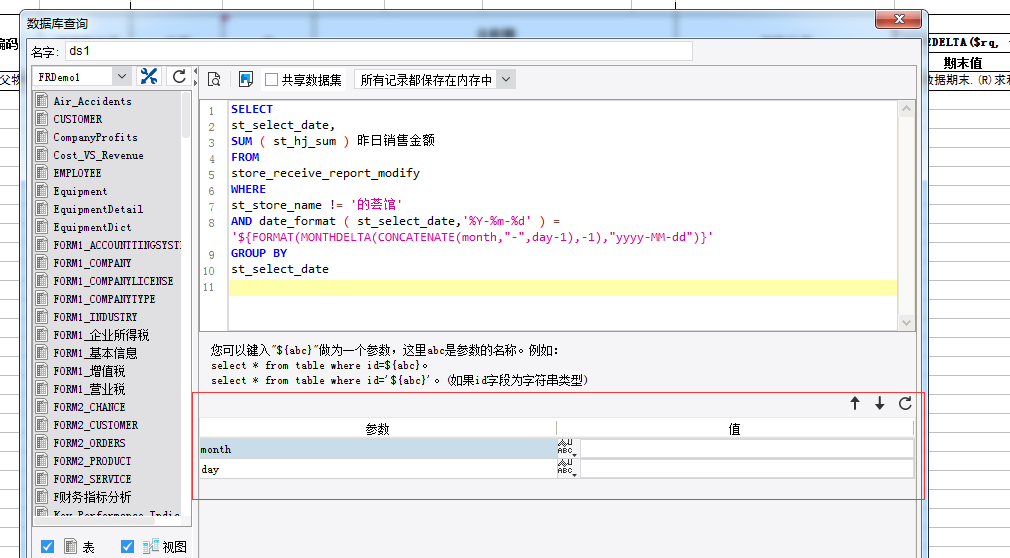1010x558 pixels.
Task: Place cursor on highlighted empty line 11
Action: click(562, 287)
